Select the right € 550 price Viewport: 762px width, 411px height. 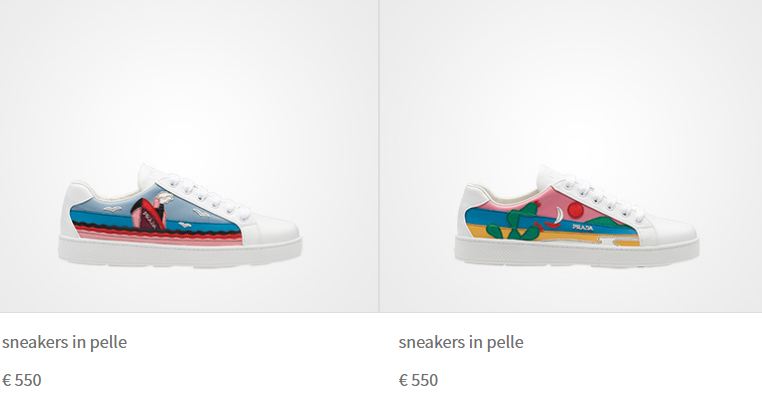pos(418,380)
